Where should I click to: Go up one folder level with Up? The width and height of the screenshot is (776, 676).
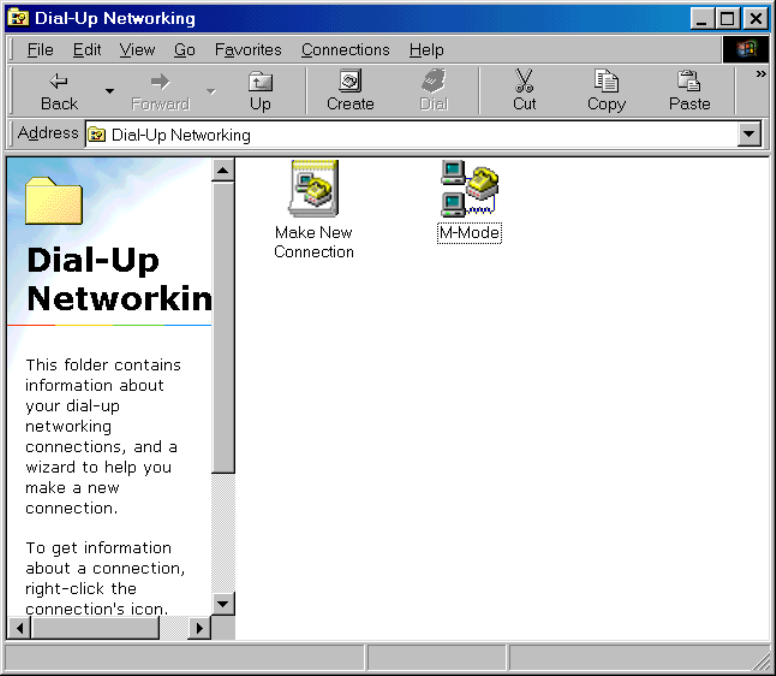click(260, 92)
